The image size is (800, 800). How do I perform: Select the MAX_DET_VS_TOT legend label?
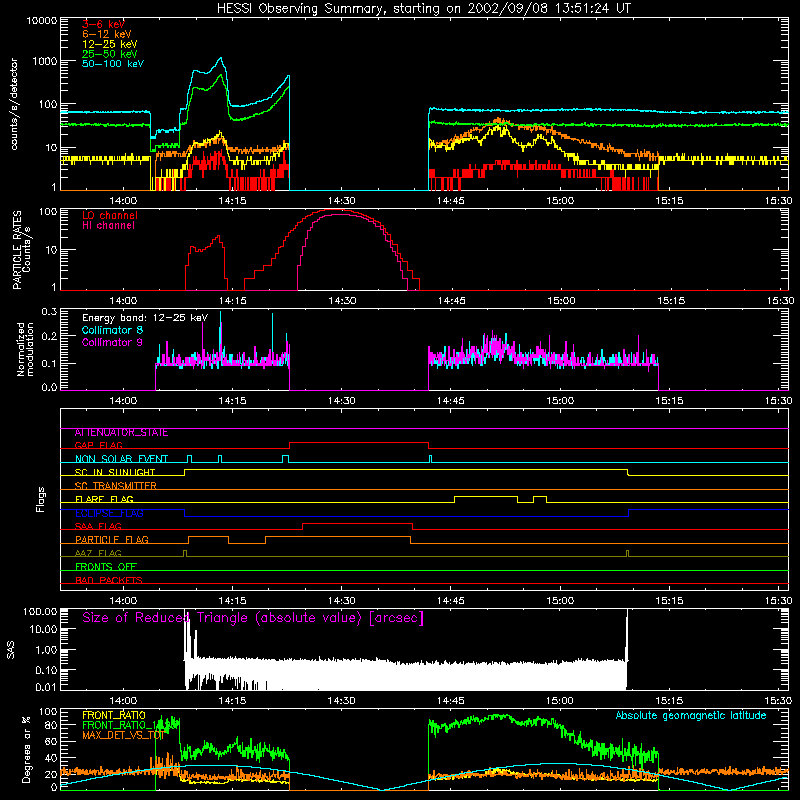tap(123, 736)
